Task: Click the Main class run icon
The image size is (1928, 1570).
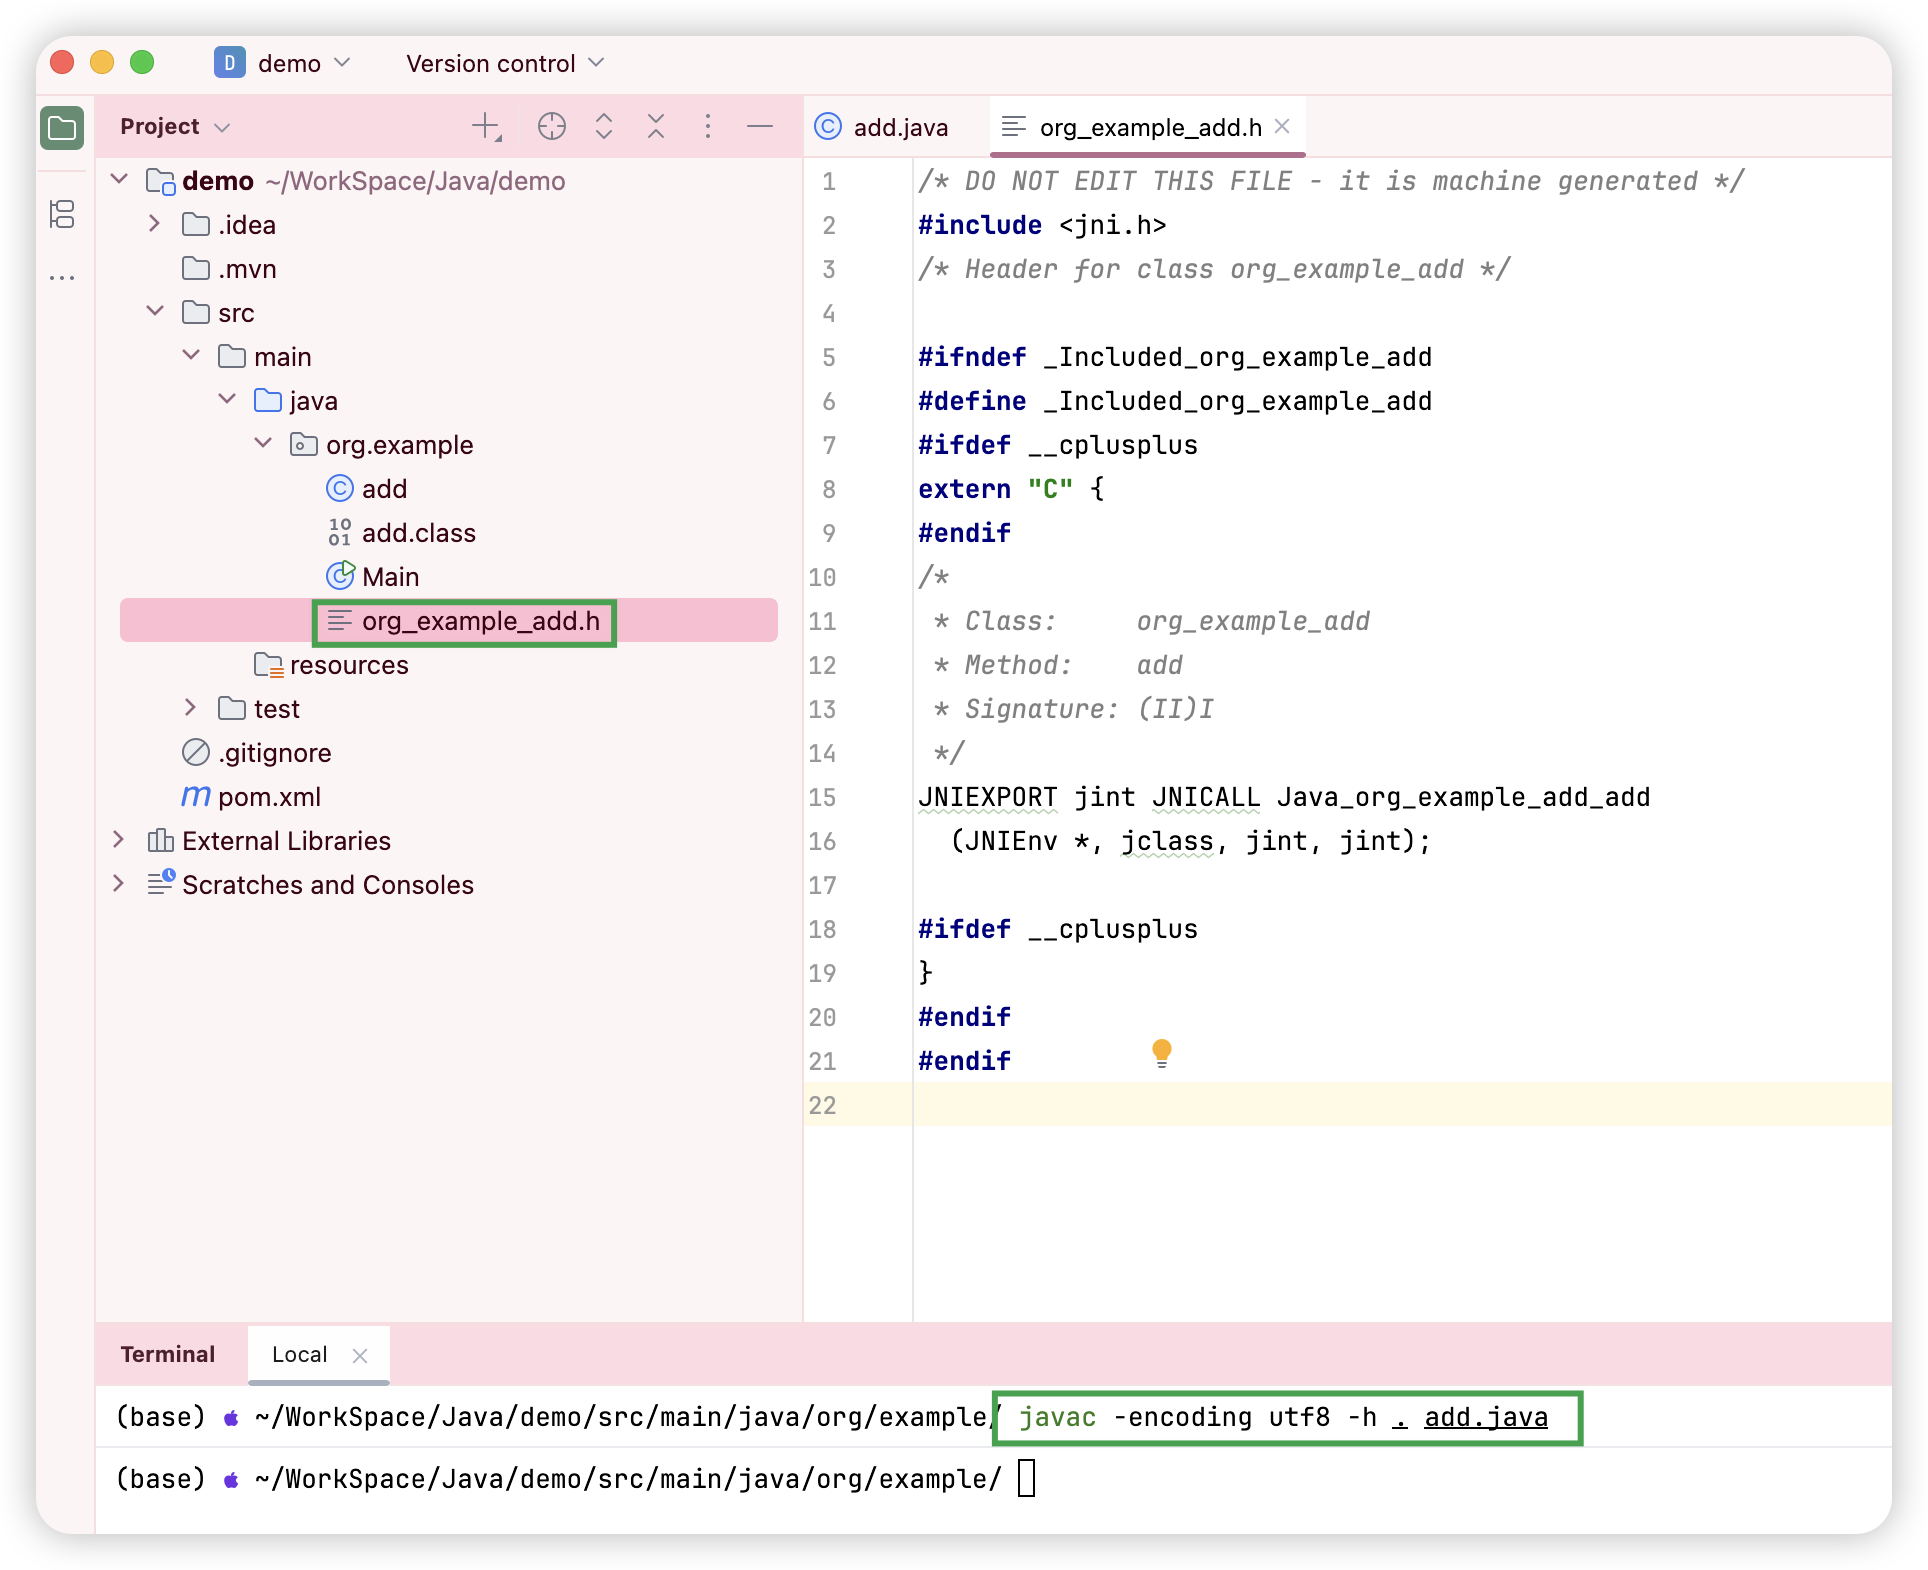Action: point(340,576)
